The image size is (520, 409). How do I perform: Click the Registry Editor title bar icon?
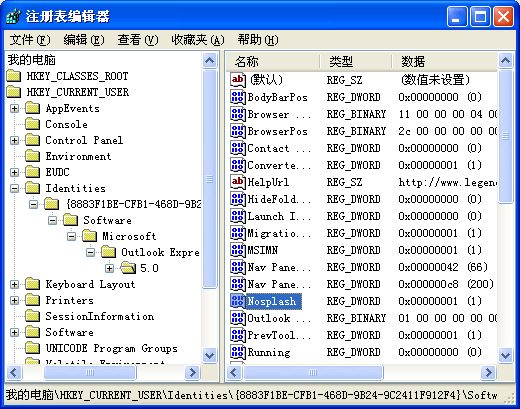(14, 16)
